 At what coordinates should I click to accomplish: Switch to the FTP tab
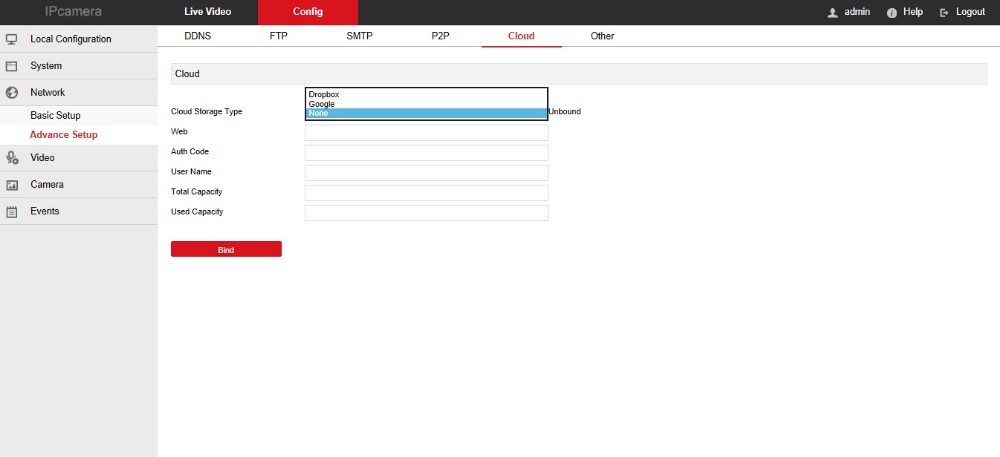coord(279,36)
